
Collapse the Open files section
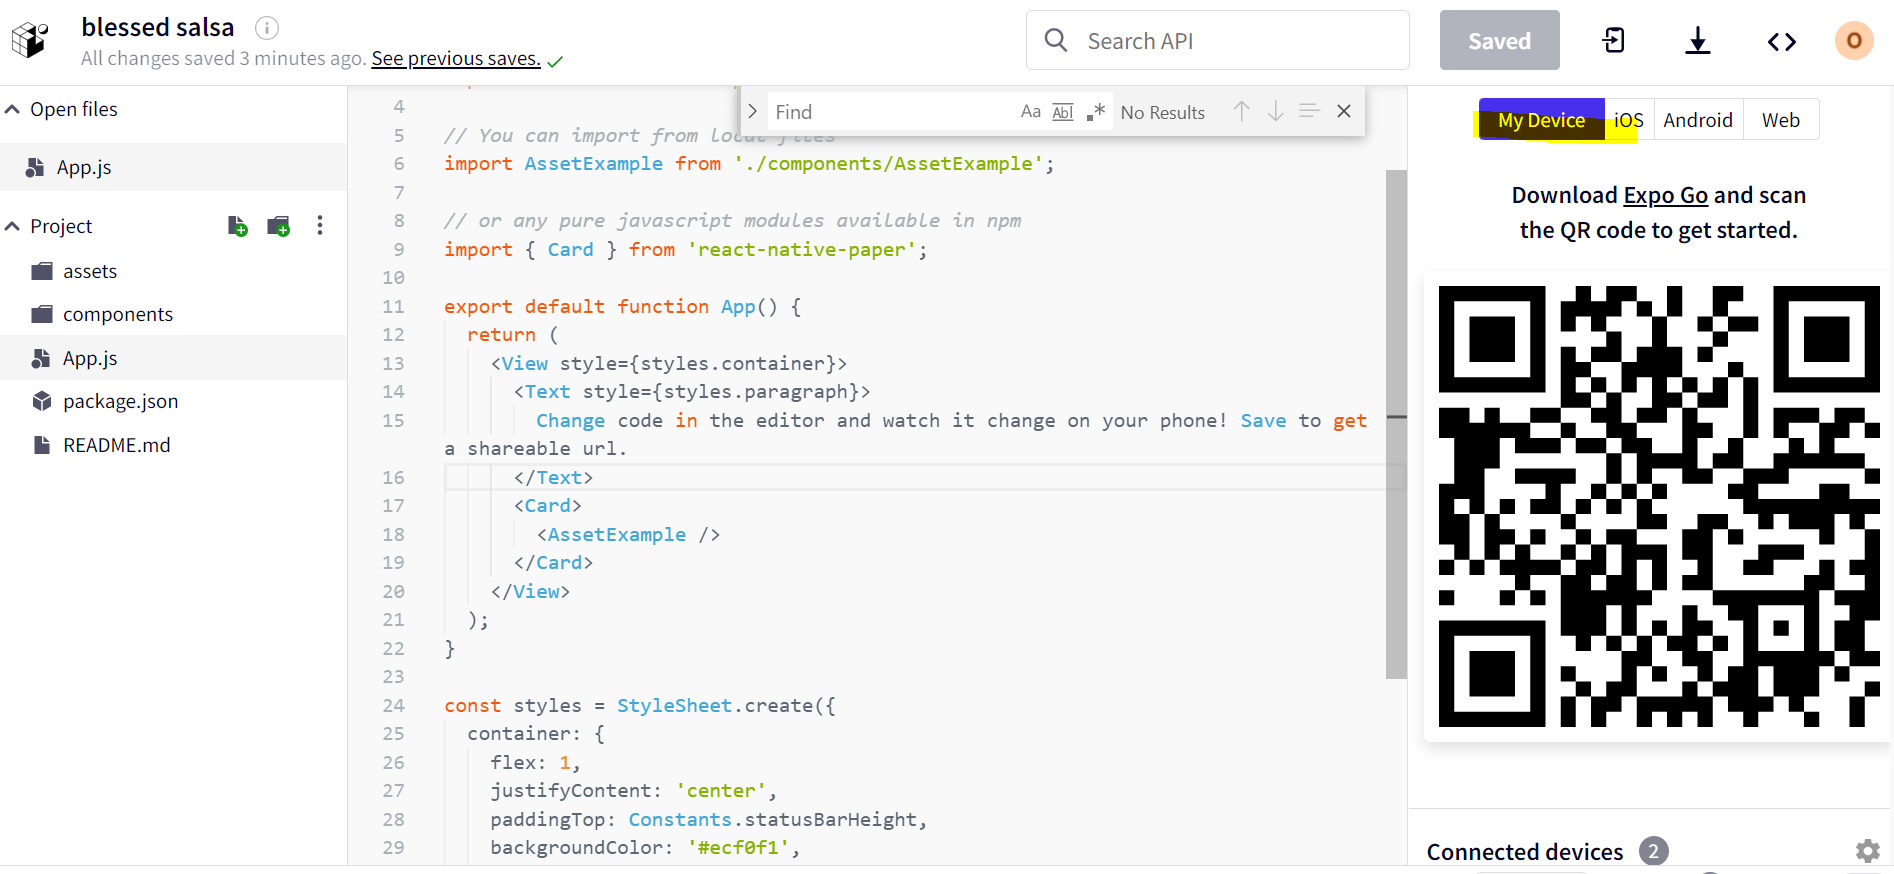point(13,109)
